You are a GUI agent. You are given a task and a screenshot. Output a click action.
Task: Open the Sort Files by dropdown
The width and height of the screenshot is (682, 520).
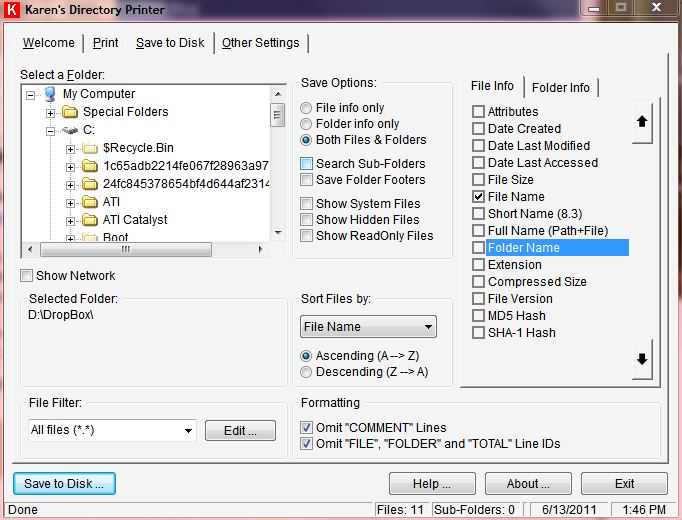tap(368, 327)
